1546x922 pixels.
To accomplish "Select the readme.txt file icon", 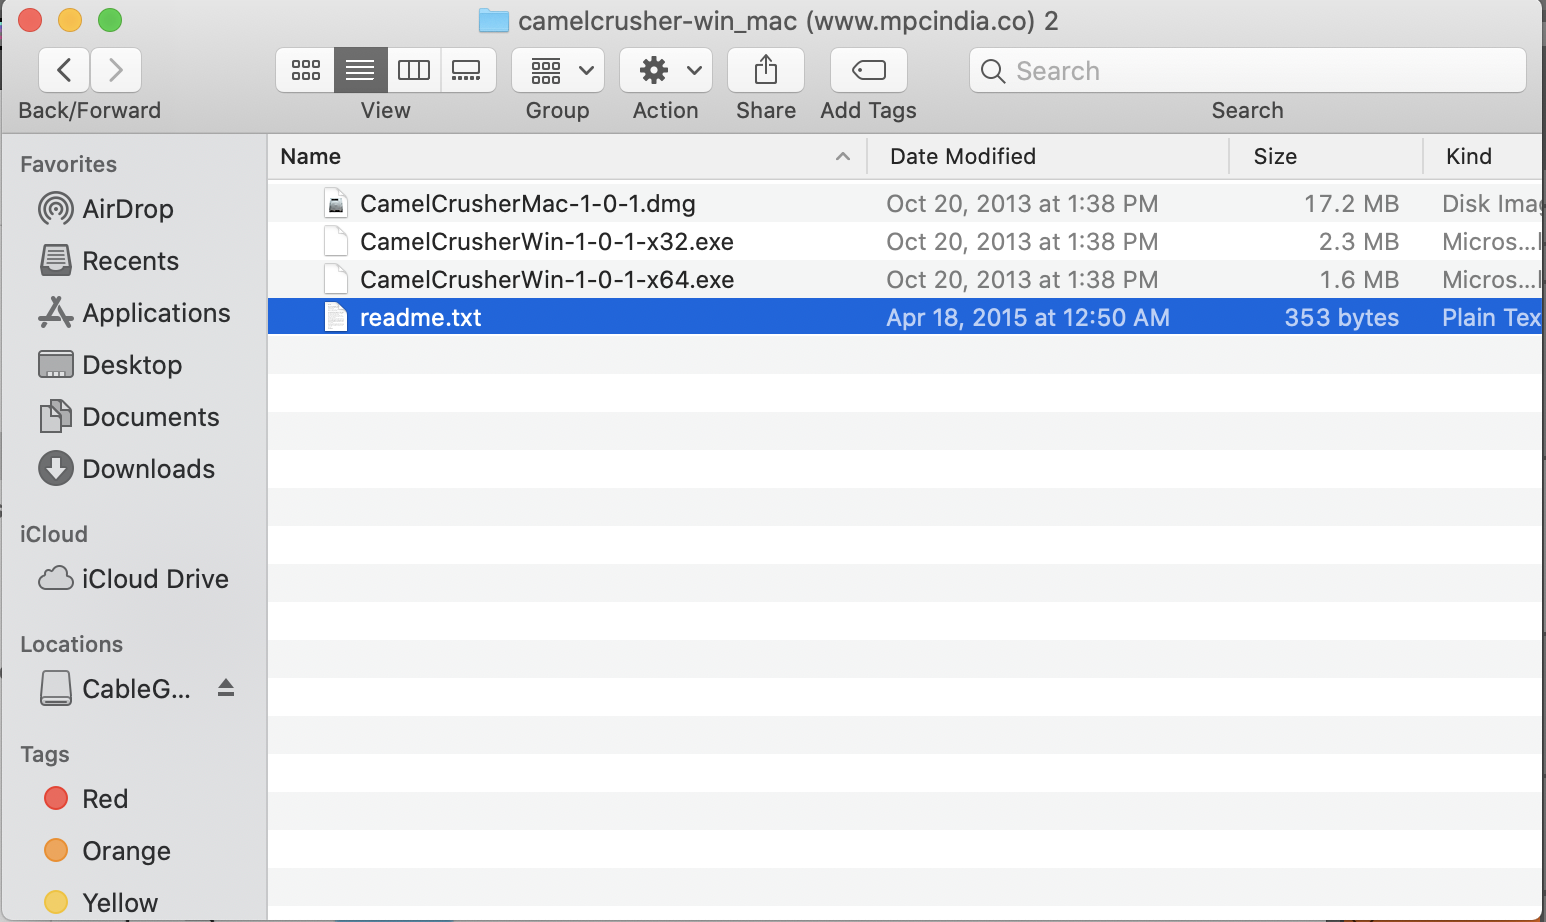I will tap(336, 318).
